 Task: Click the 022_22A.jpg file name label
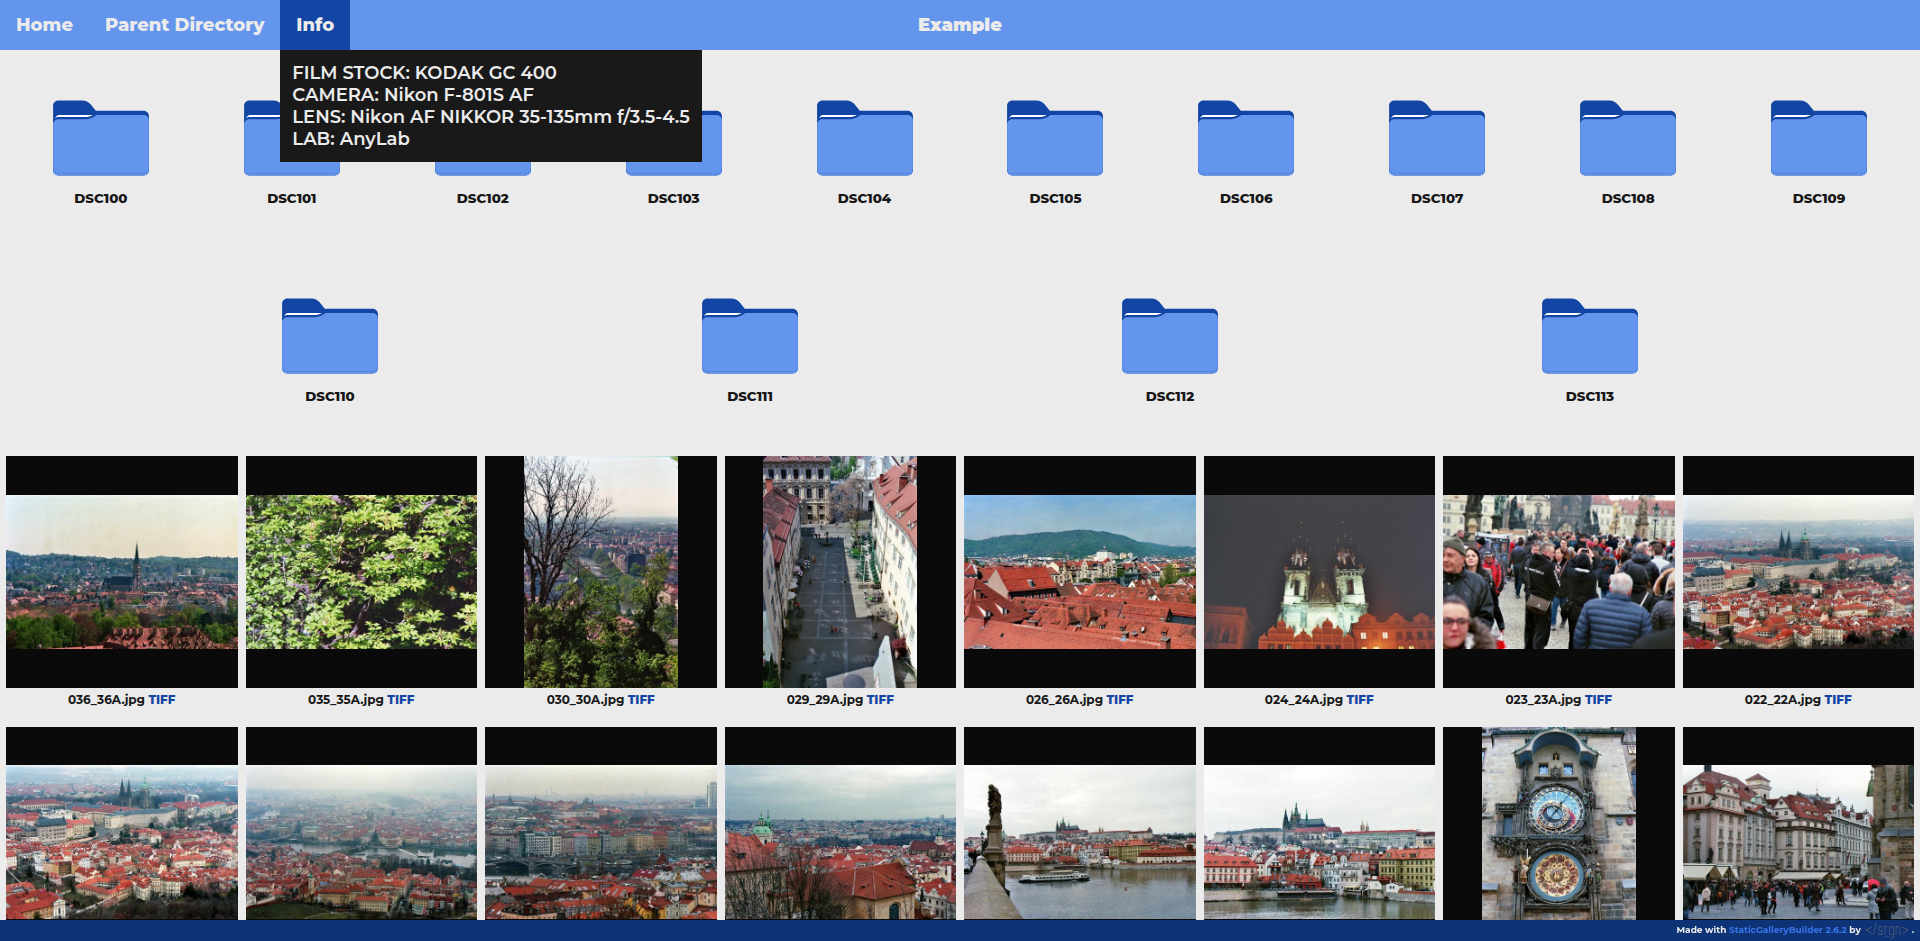pyautogui.click(x=1782, y=700)
